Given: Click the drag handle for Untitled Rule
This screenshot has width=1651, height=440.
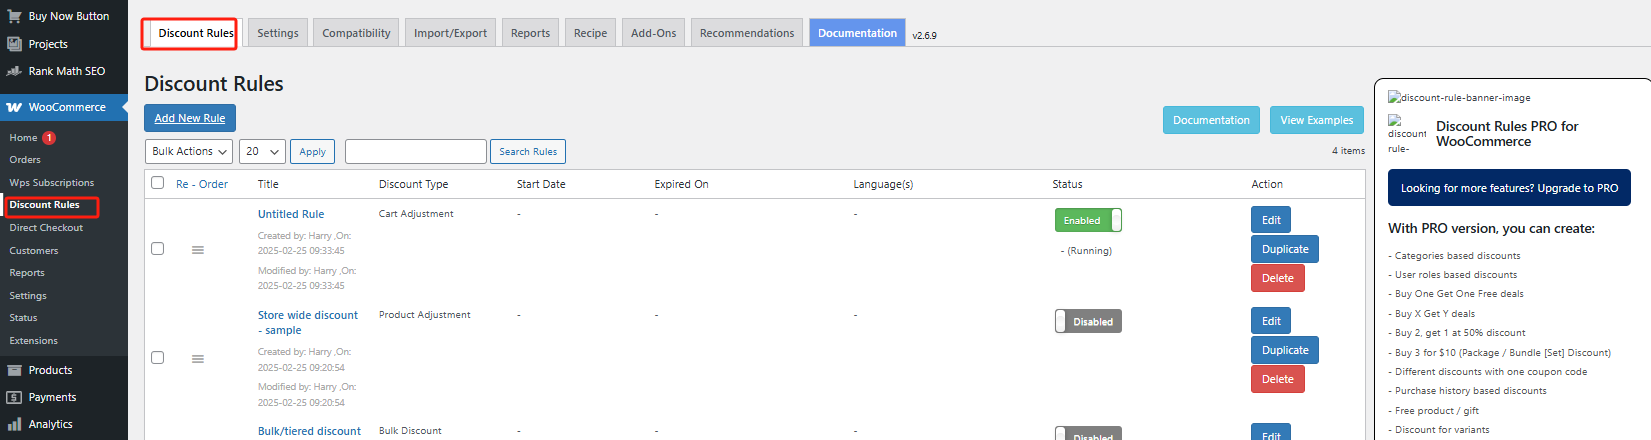Looking at the screenshot, I should (198, 250).
